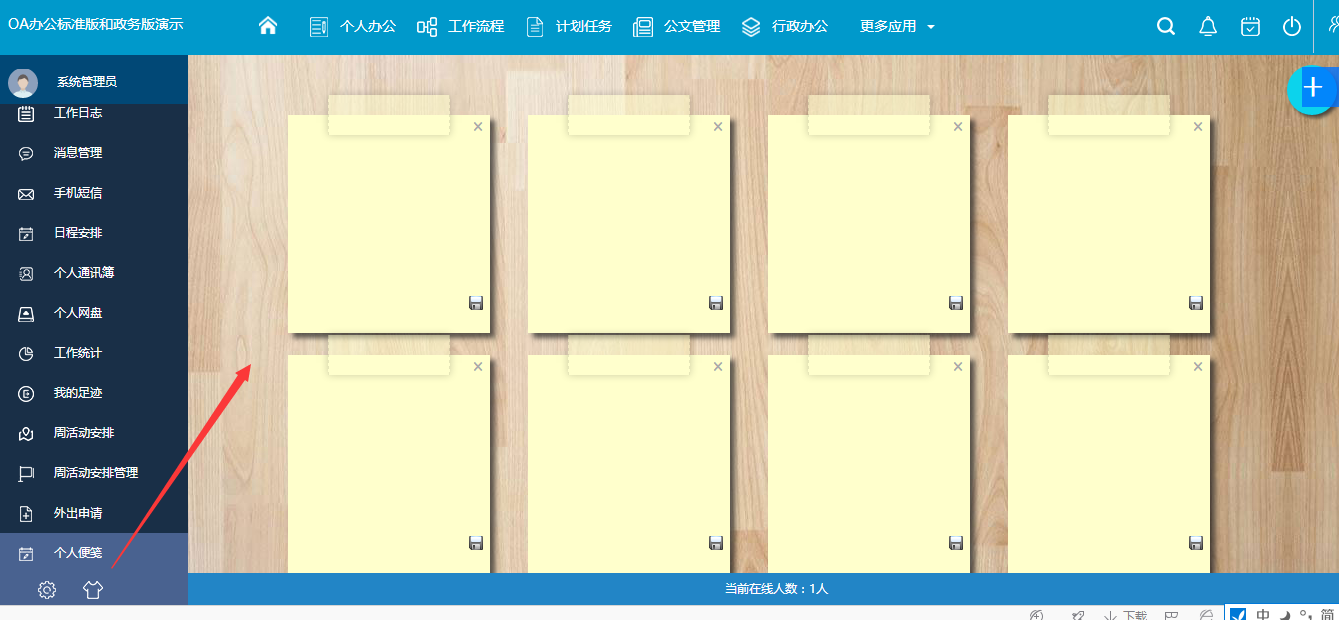Click the 系统管理员 user name
Image resolution: width=1339 pixels, height=620 pixels.
(87, 82)
